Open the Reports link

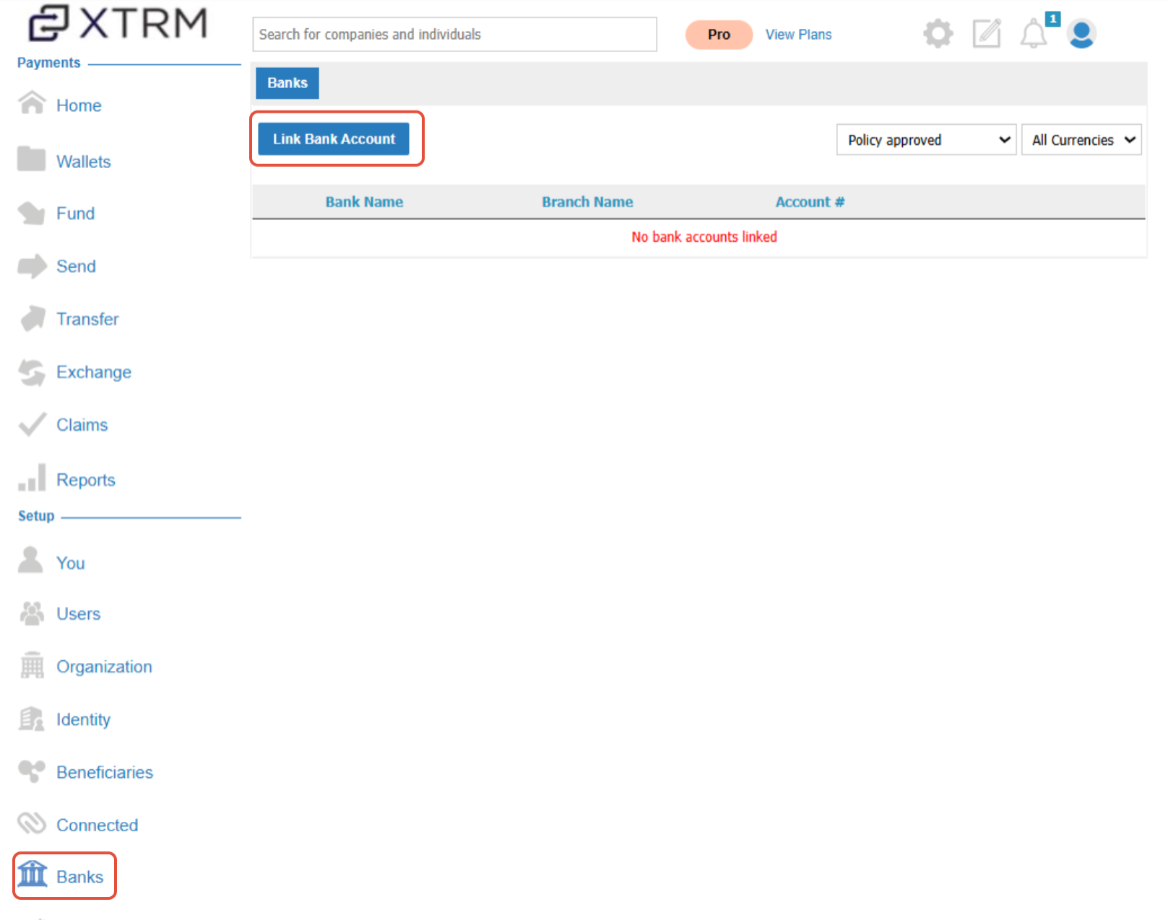click(x=86, y=480)
